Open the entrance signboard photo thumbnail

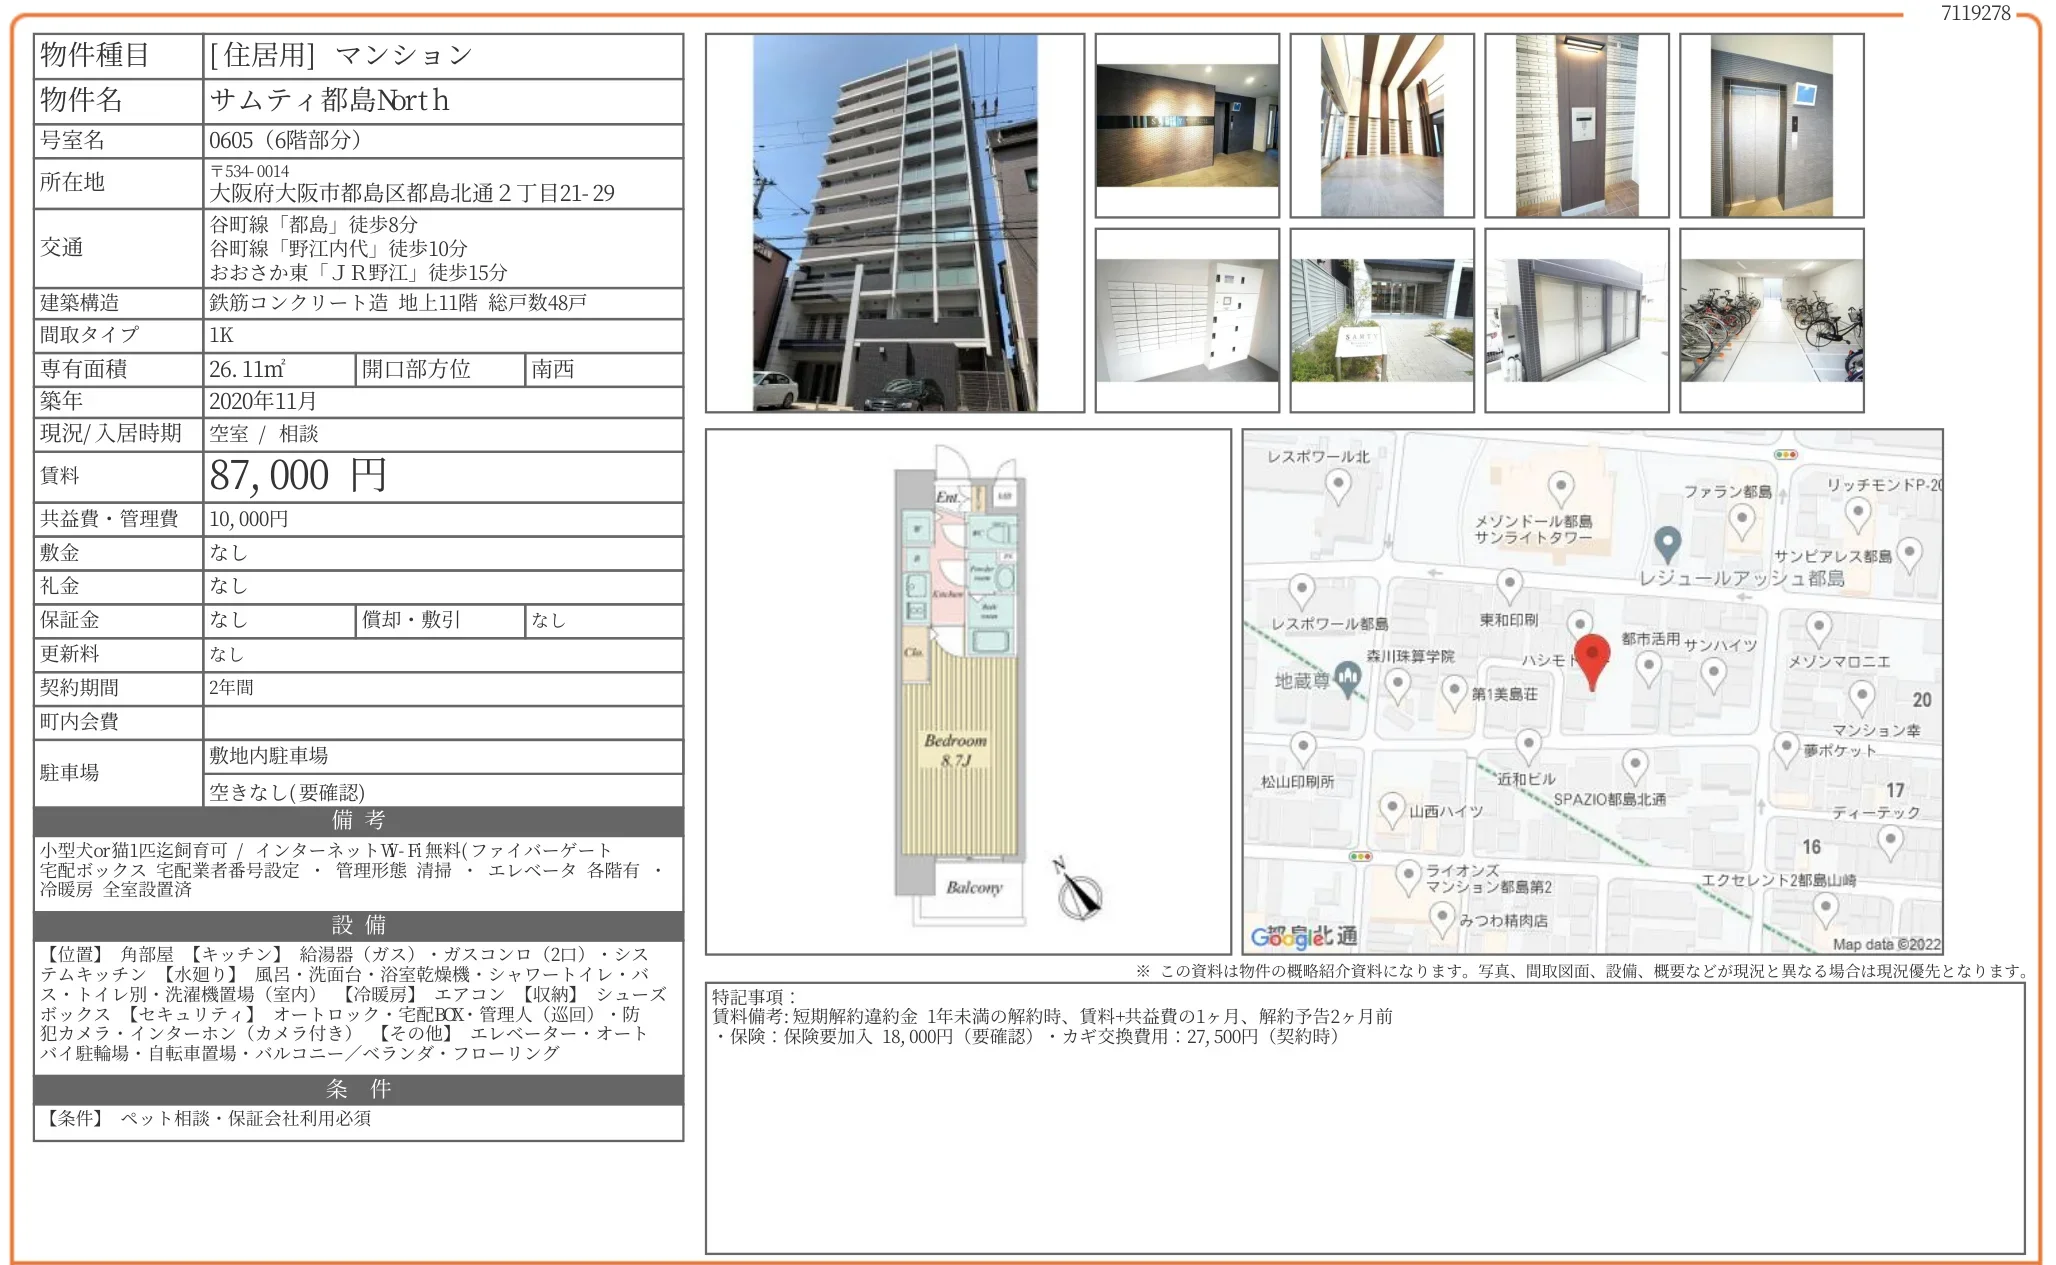click(1381, 320)
